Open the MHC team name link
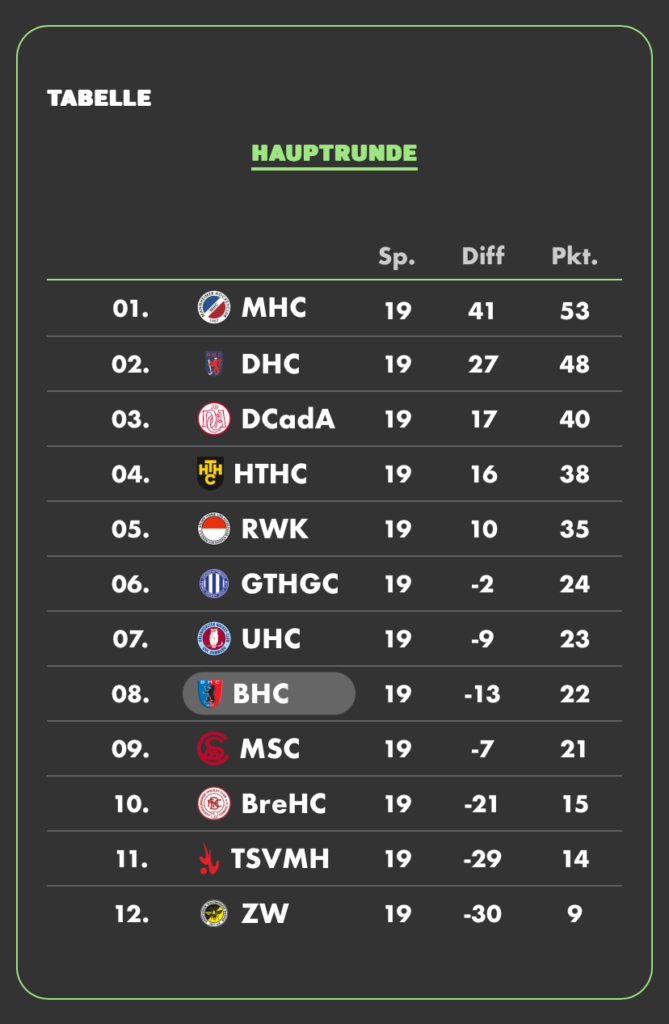This screenshot has width=669, height=1024. pyautogui.click(x=274, y=308)
